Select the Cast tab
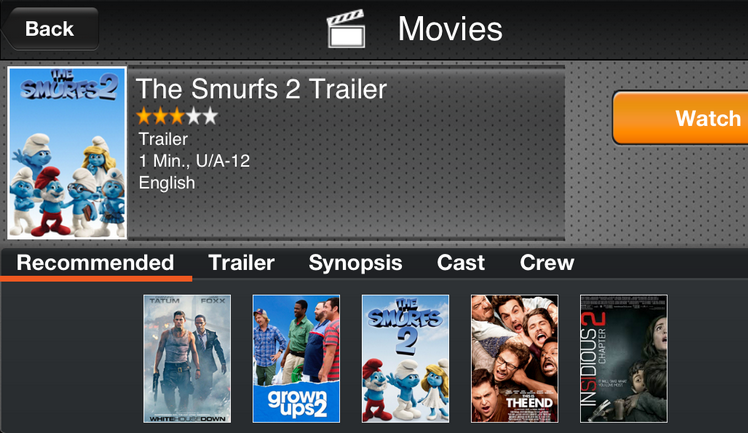Image resolution: width=748 pixels, height=433 pixels. pos(461,263)
